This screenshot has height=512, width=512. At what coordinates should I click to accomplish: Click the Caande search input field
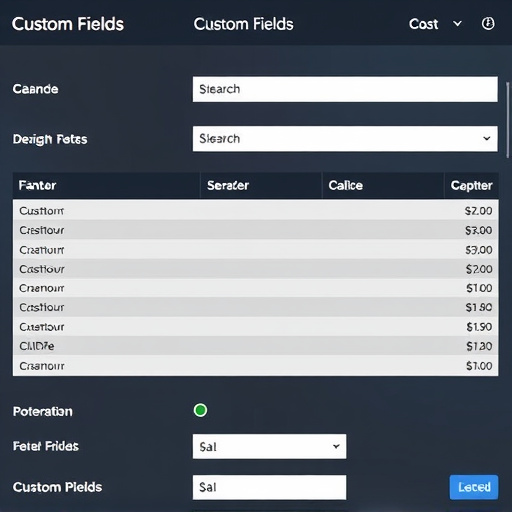[x=345, y=89]
